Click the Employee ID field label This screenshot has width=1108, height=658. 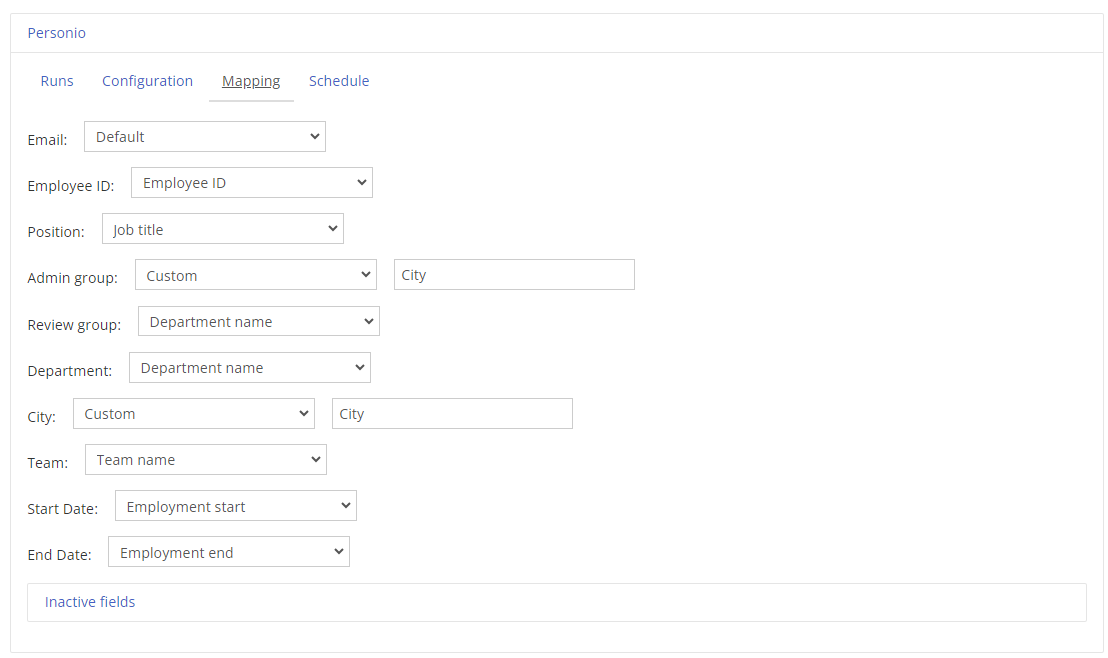71,186
